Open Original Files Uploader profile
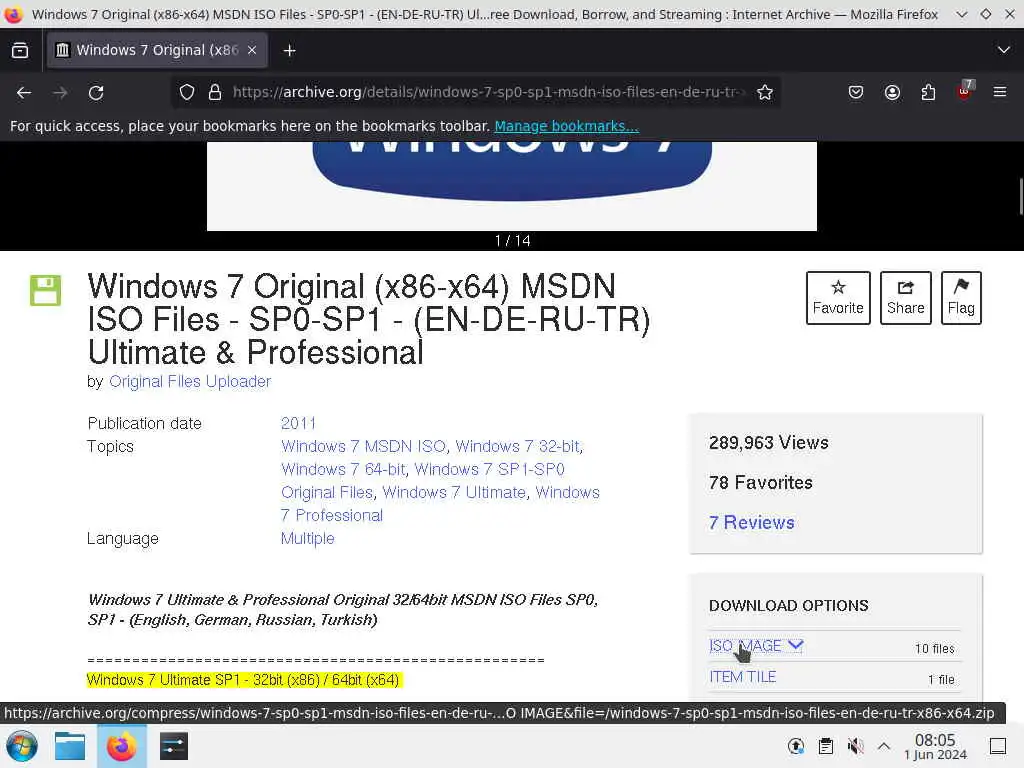The image size is (1024, 768). [190, 381]
